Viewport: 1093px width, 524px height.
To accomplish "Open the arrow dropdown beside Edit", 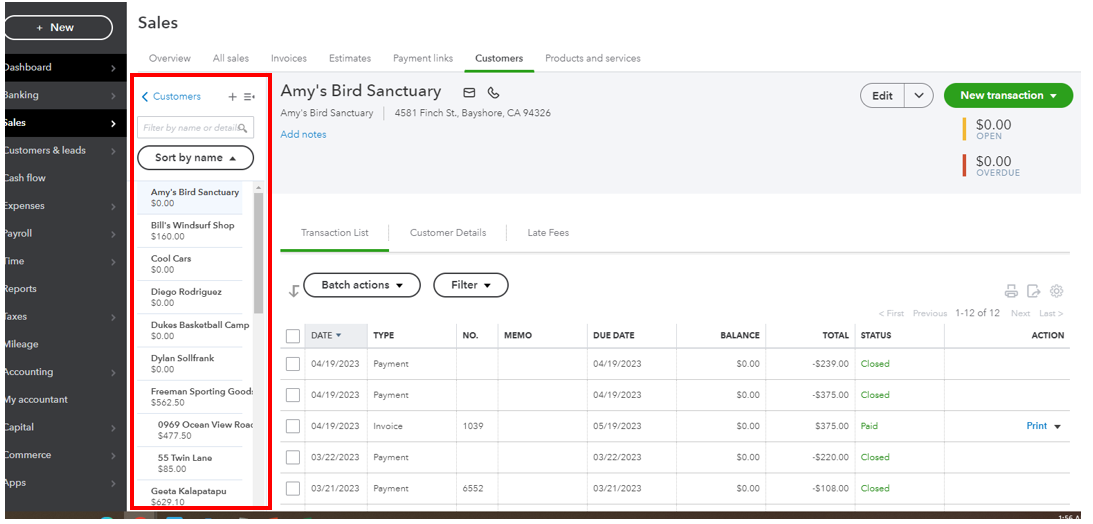I will (919, 96).
